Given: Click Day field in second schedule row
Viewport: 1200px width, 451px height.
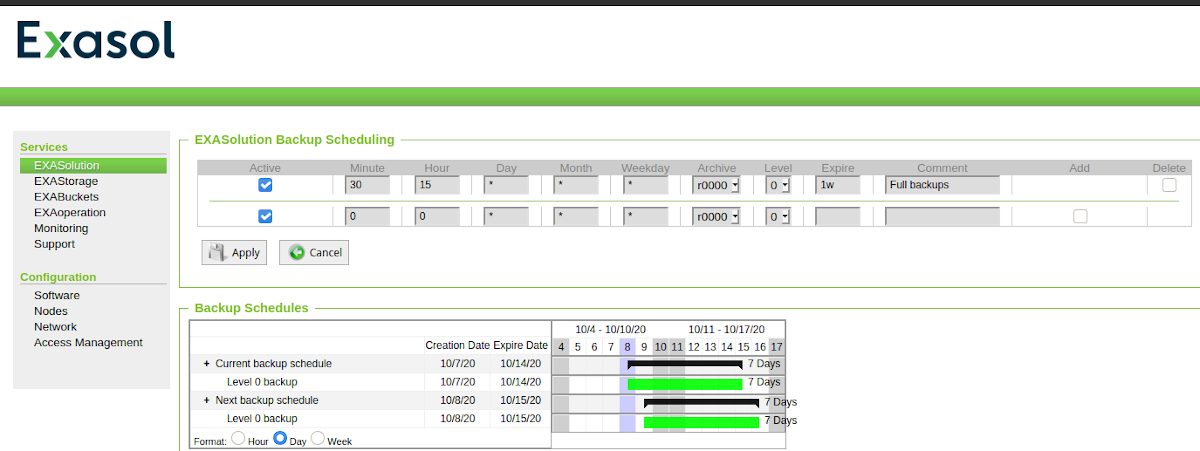Looking at the screenshot, I should (506, 216).
